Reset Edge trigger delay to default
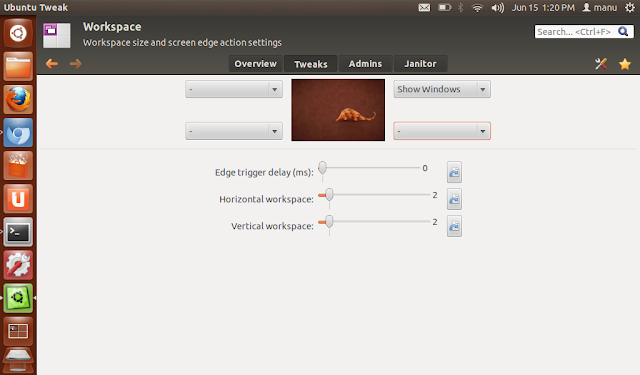 (x=454, y=172)
